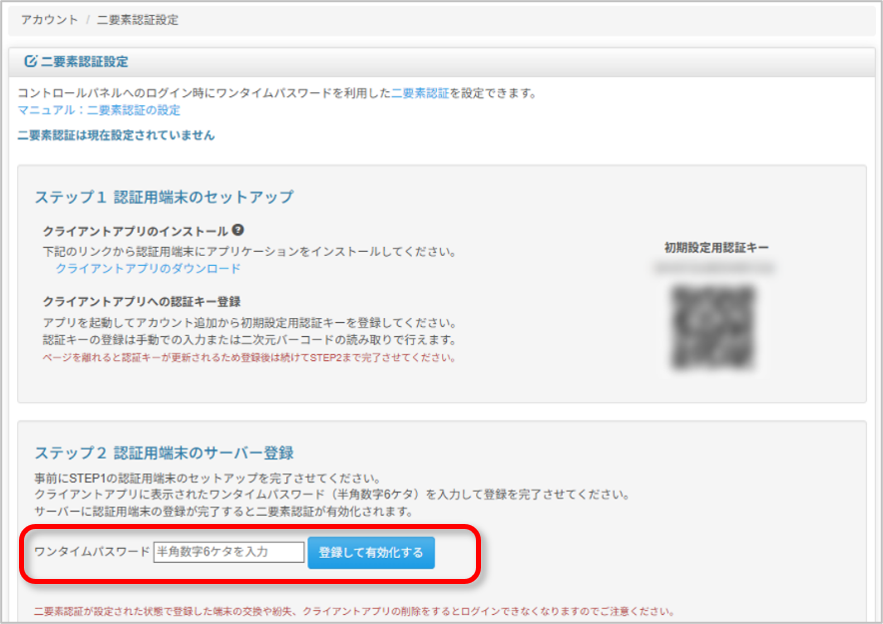Click the red STEP2 warning note
Screen dimensions: 883x624
pos(249,358)
